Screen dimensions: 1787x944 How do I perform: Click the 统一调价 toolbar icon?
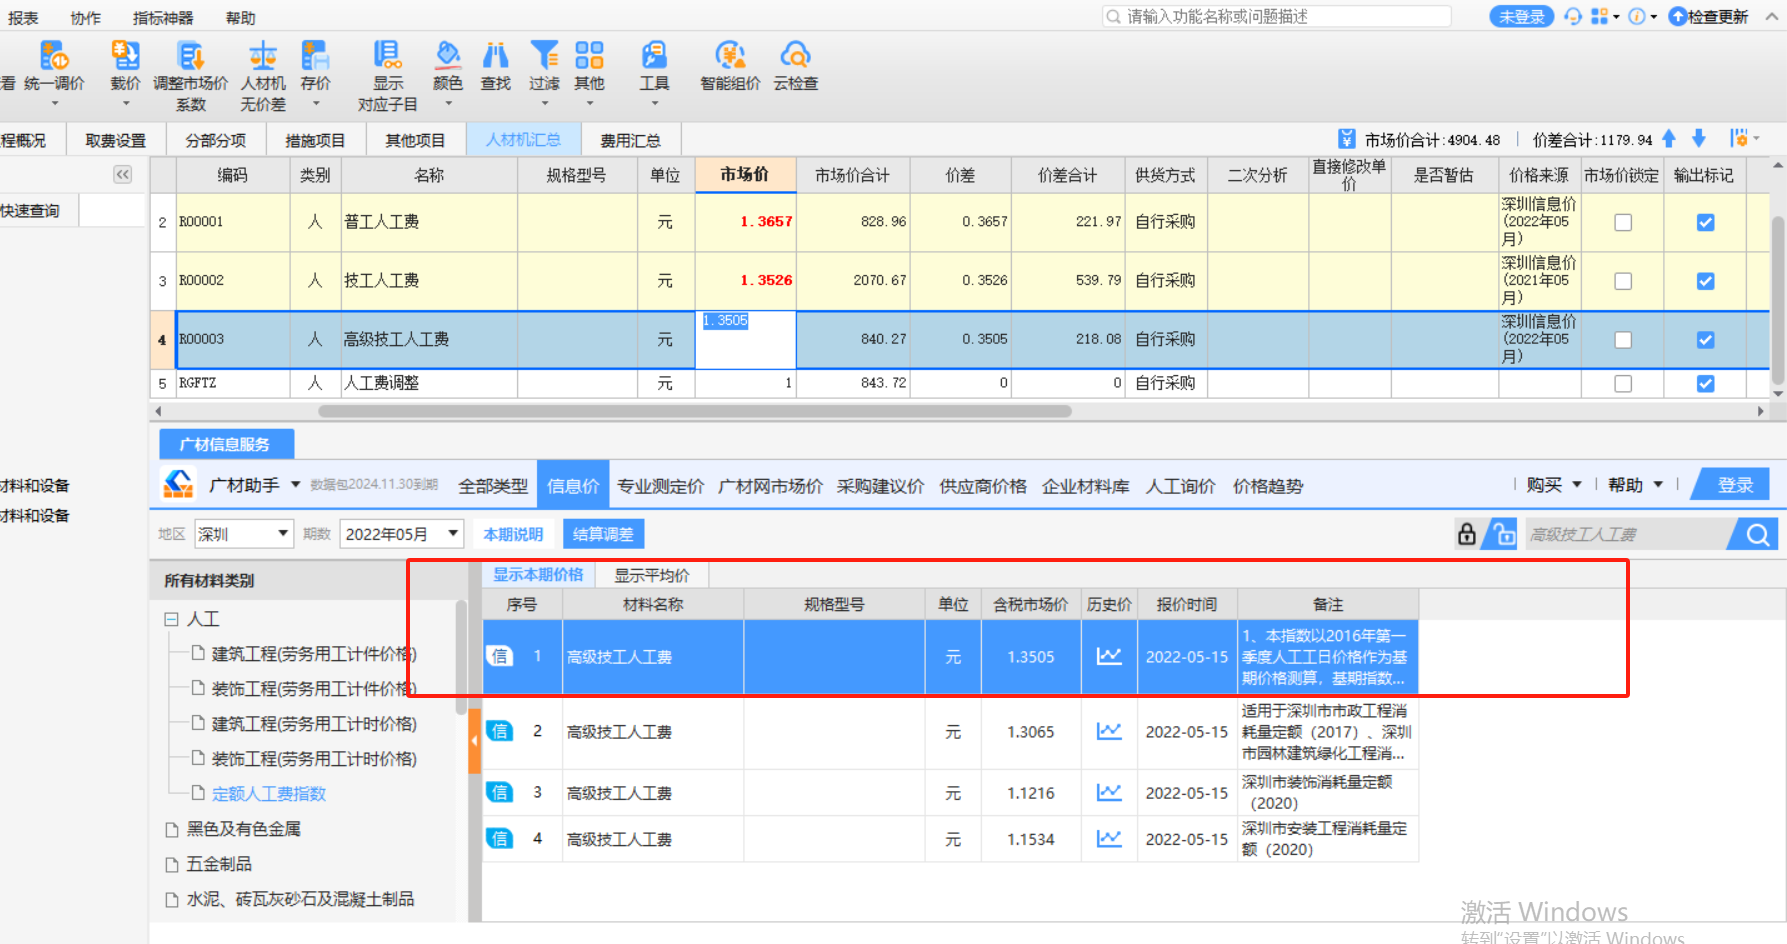54,55
